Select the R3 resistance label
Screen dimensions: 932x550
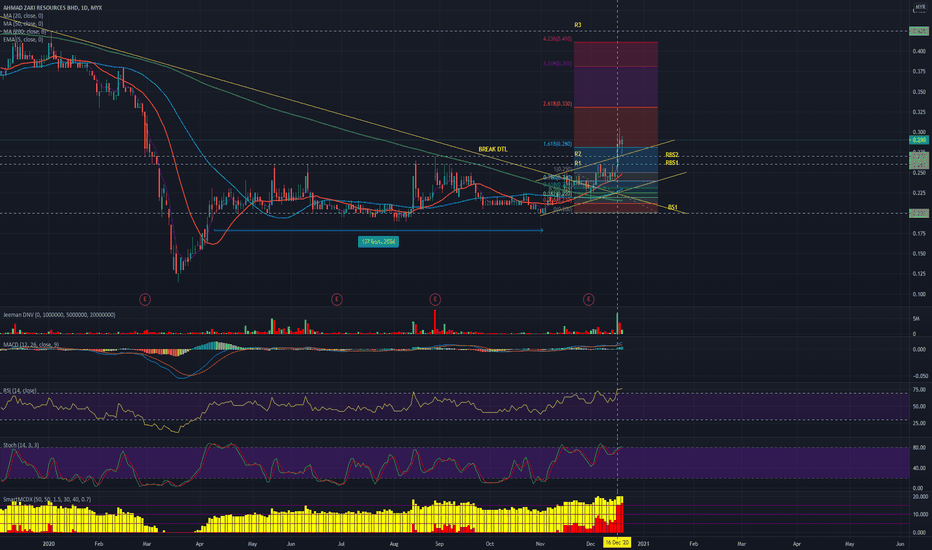578,25
